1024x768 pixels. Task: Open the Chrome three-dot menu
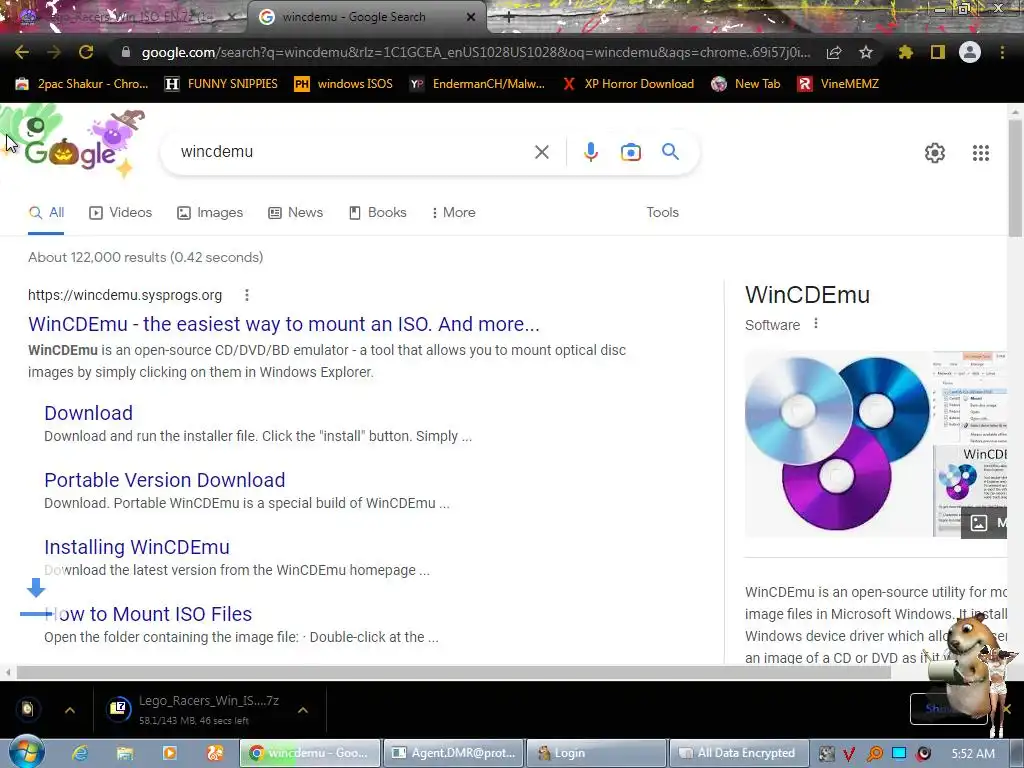point(1002,52)
